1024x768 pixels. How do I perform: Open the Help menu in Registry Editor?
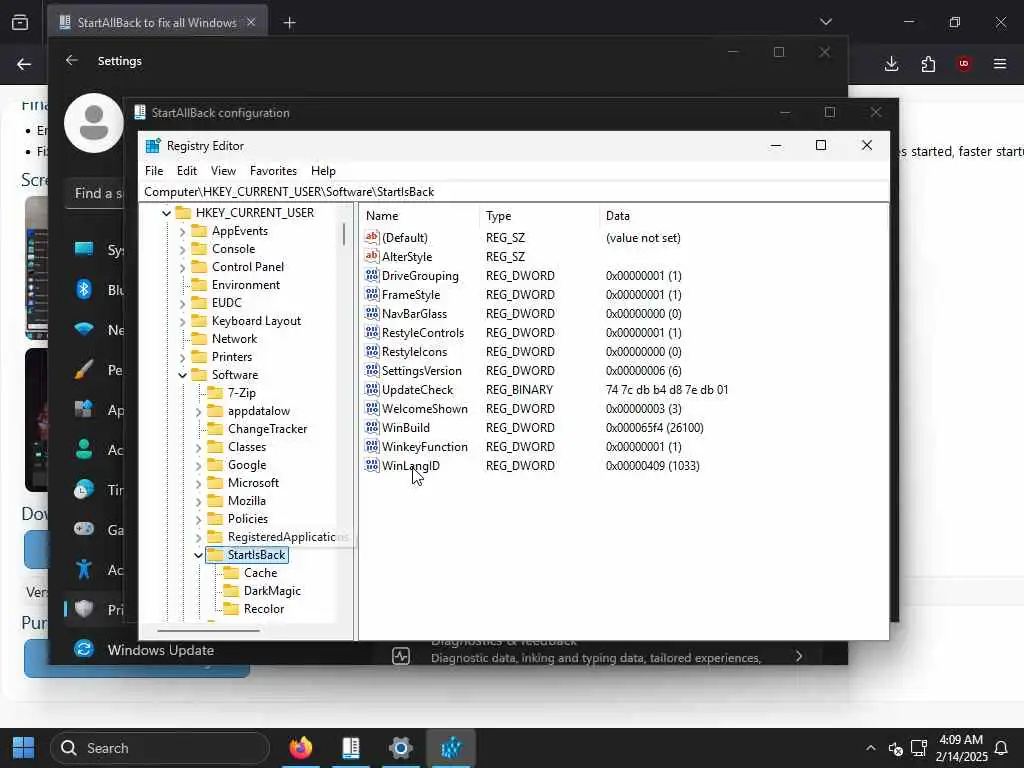[x=323, y=170]
